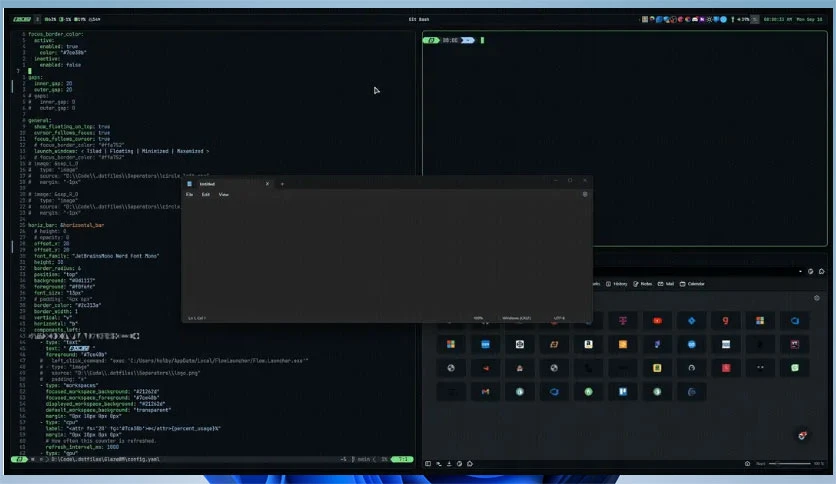836x484 pixels.
Task: Click the brightness sun tray icon
Action: click(709, 19)
